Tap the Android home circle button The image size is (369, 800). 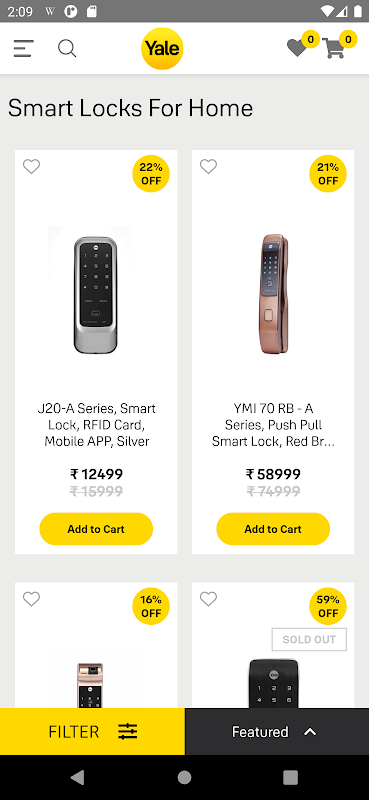tap(184, 777)
